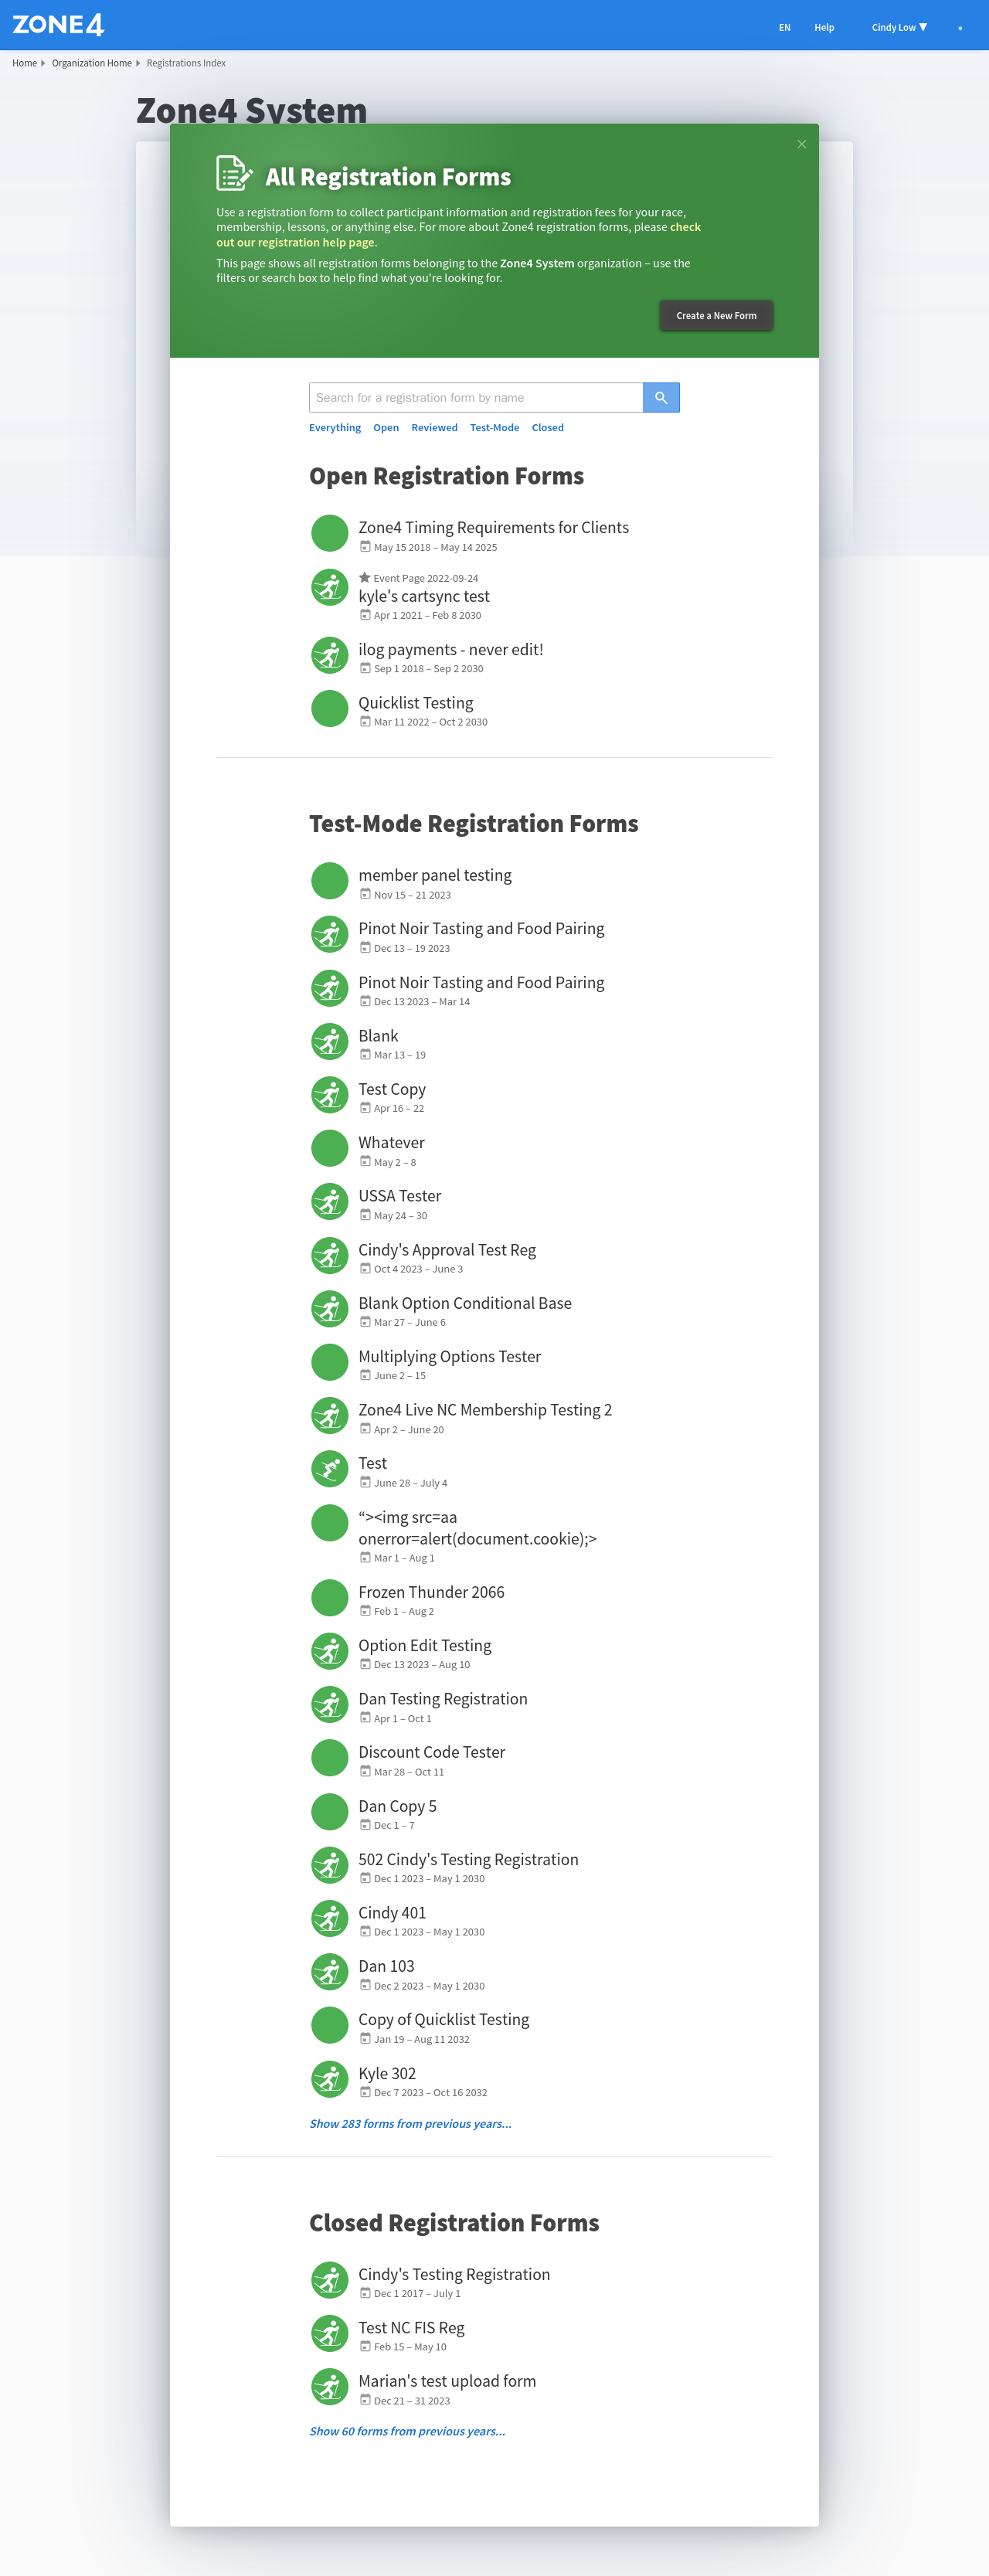This screenshot has height=2576, width=989.
Task: Click the green circle beside Frozen Thunder 2066
Action: pyautogui.click(x=329, y=1598)
